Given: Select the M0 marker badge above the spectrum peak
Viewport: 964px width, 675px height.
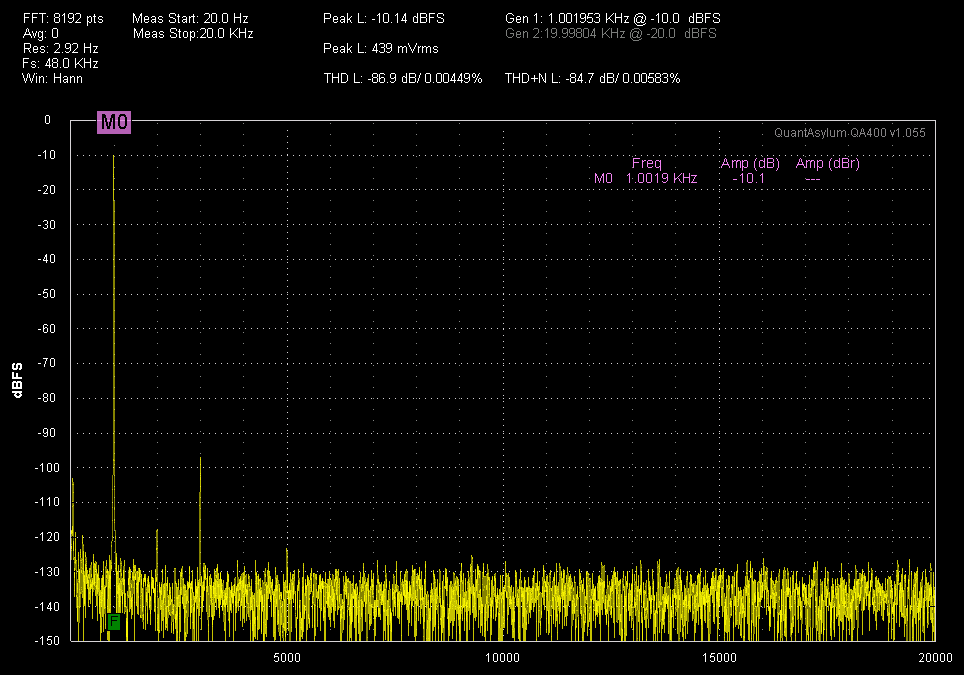Looking at the screenshot, I should point(114,122).
